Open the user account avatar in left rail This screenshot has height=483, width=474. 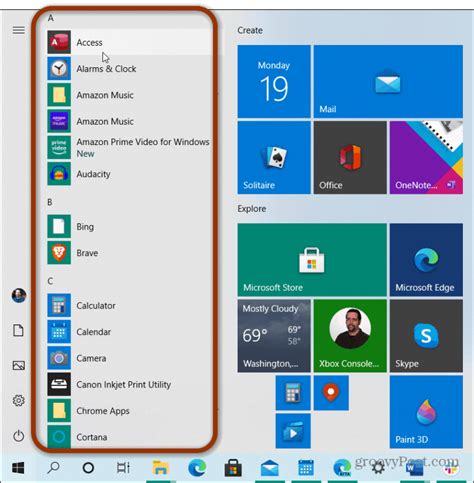point(19,295)
